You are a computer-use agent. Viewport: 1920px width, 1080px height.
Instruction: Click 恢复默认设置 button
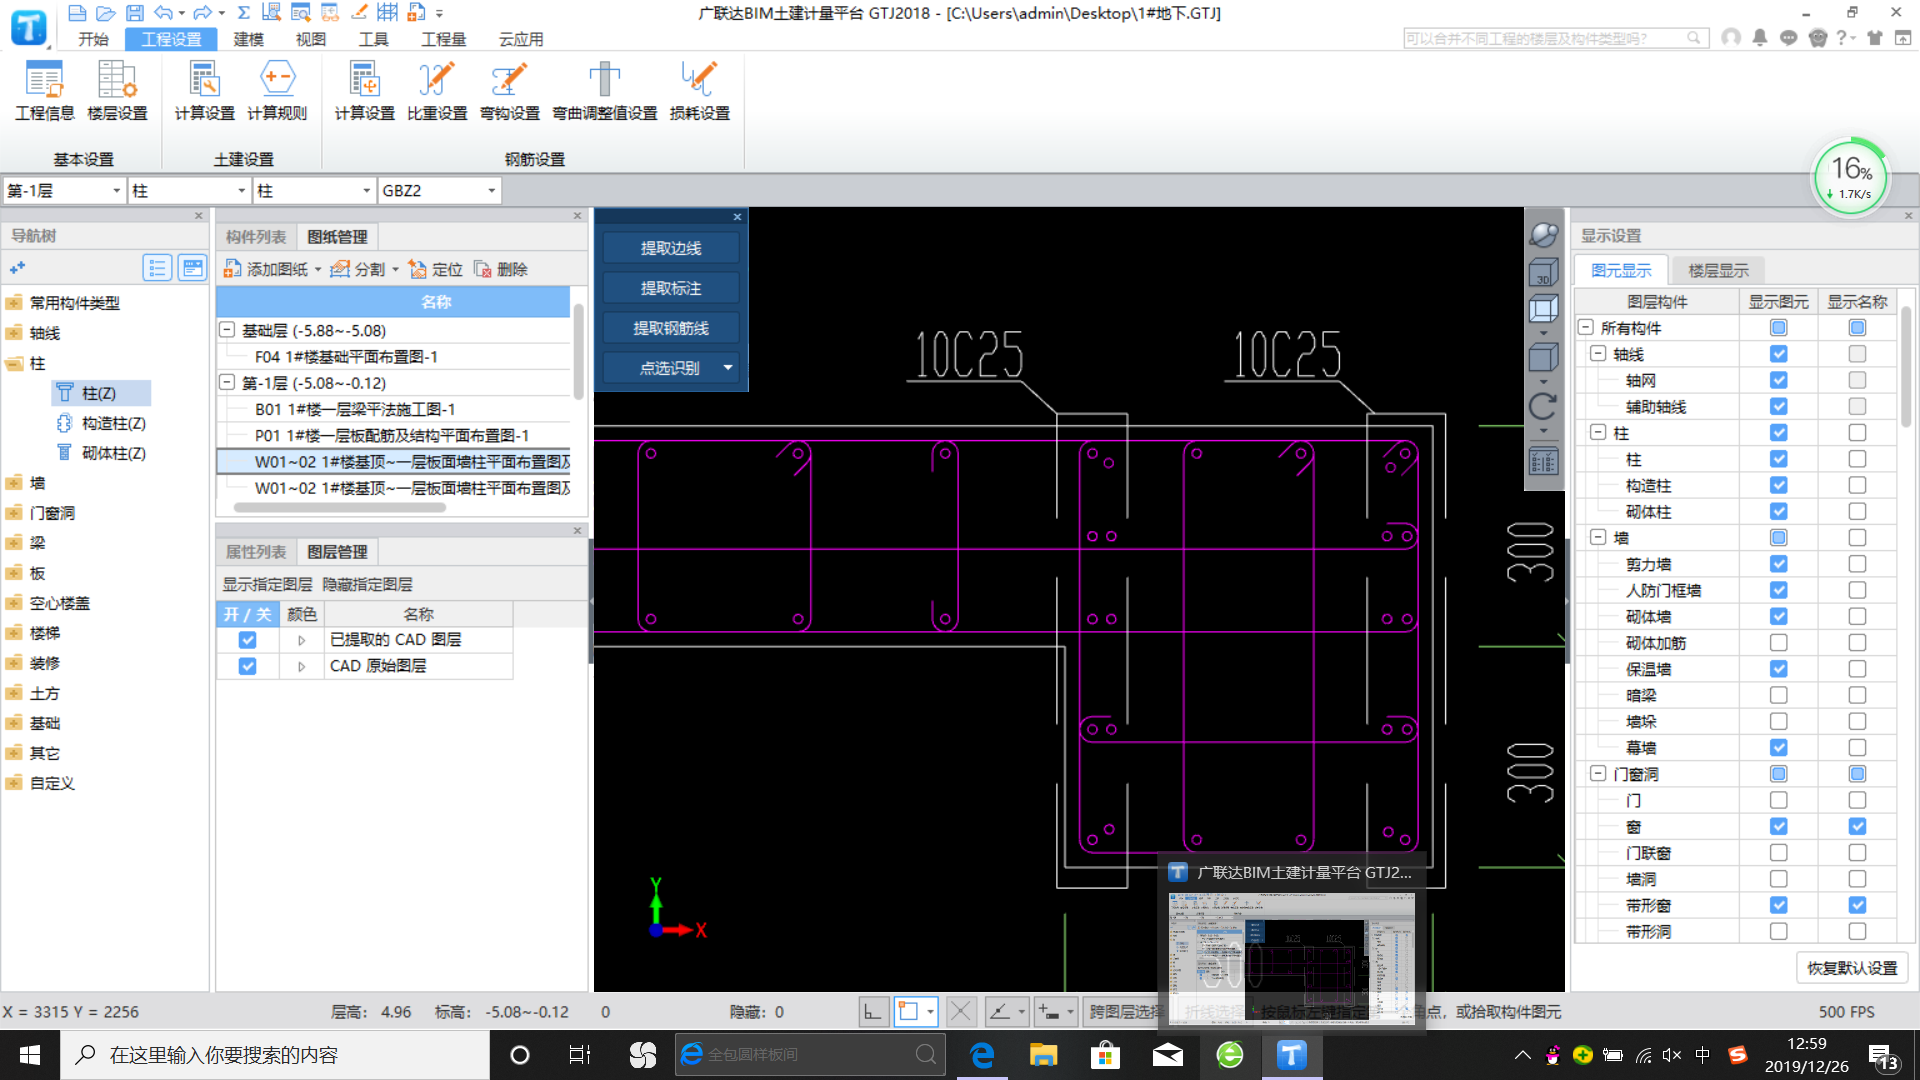(1852, 968)
